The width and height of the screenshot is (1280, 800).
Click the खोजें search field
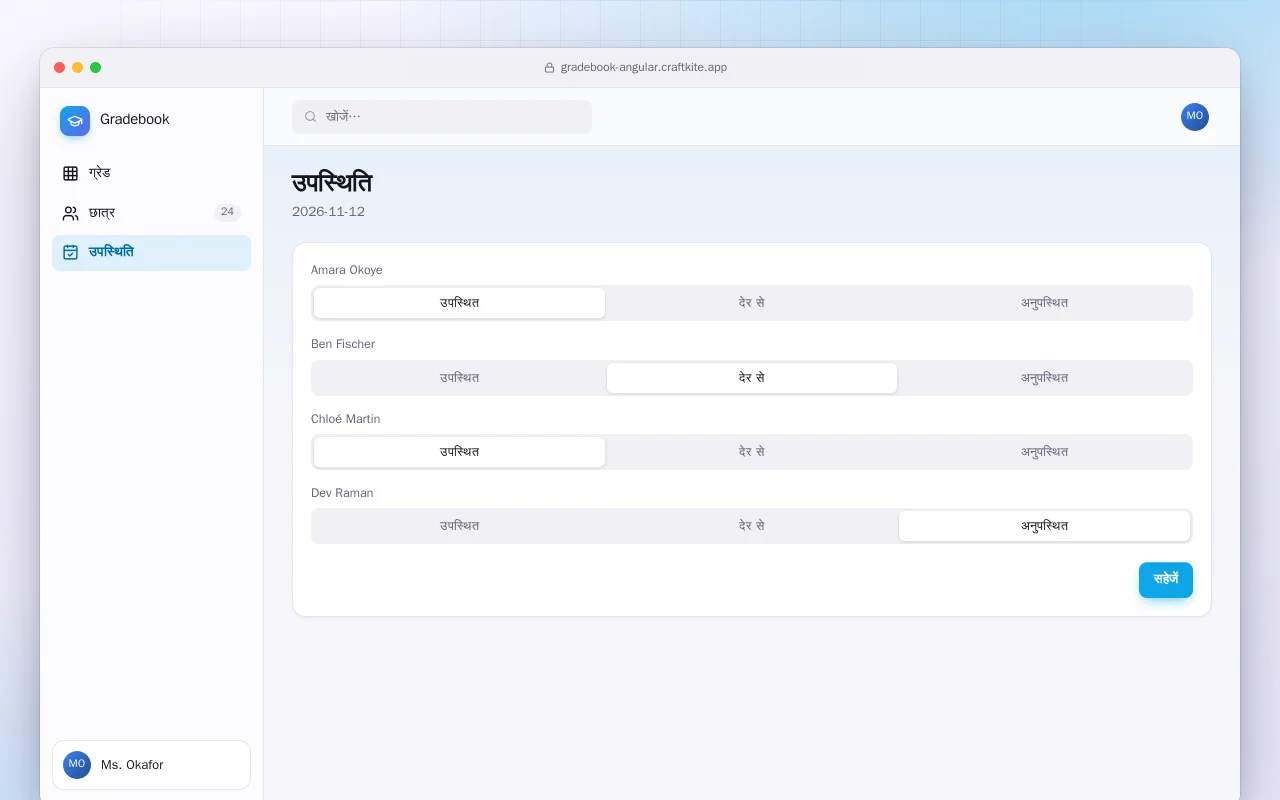click(x=442, y=117)
